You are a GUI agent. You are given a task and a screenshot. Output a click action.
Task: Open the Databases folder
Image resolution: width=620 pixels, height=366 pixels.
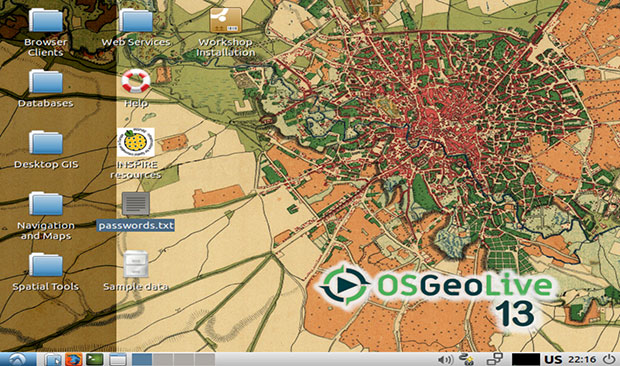point(46,82)
